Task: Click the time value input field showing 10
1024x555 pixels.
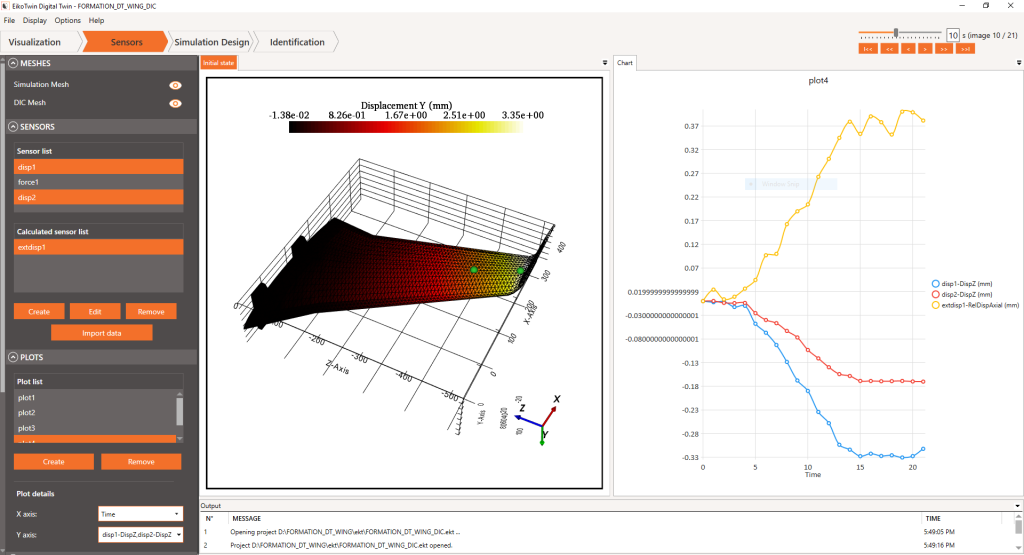Action: click(953, 35)
